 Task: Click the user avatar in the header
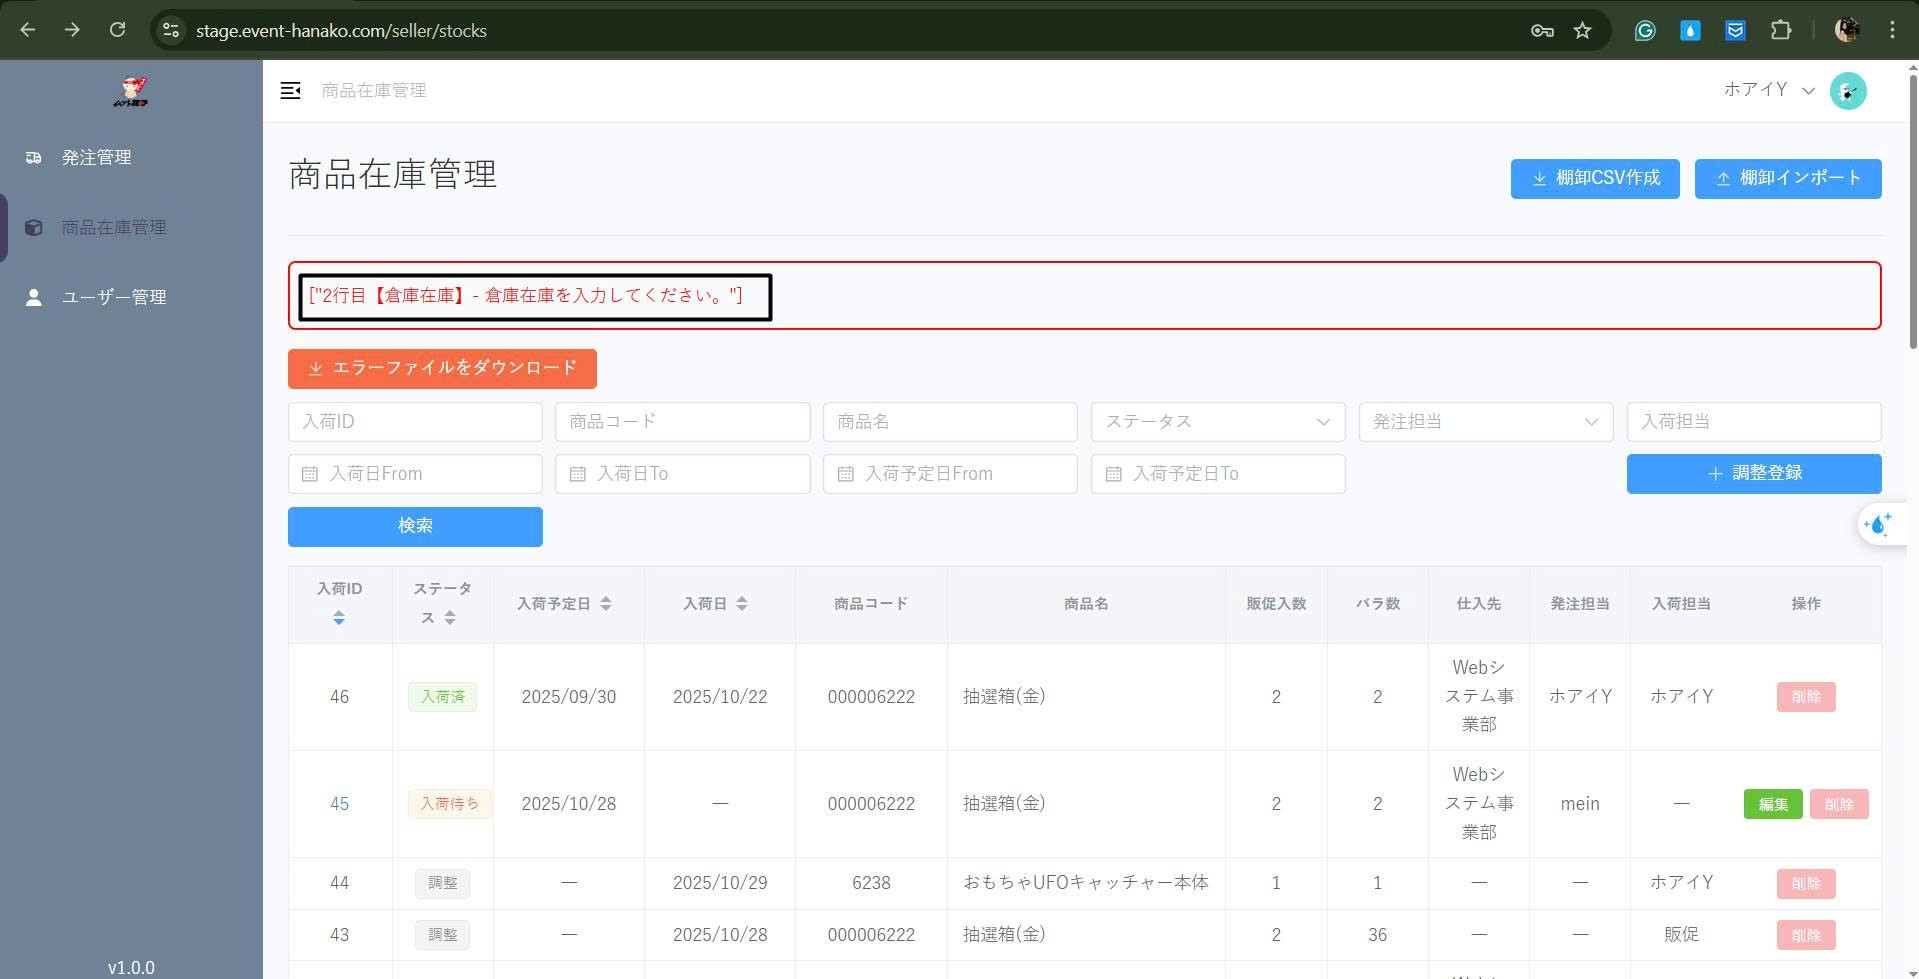1847,91
